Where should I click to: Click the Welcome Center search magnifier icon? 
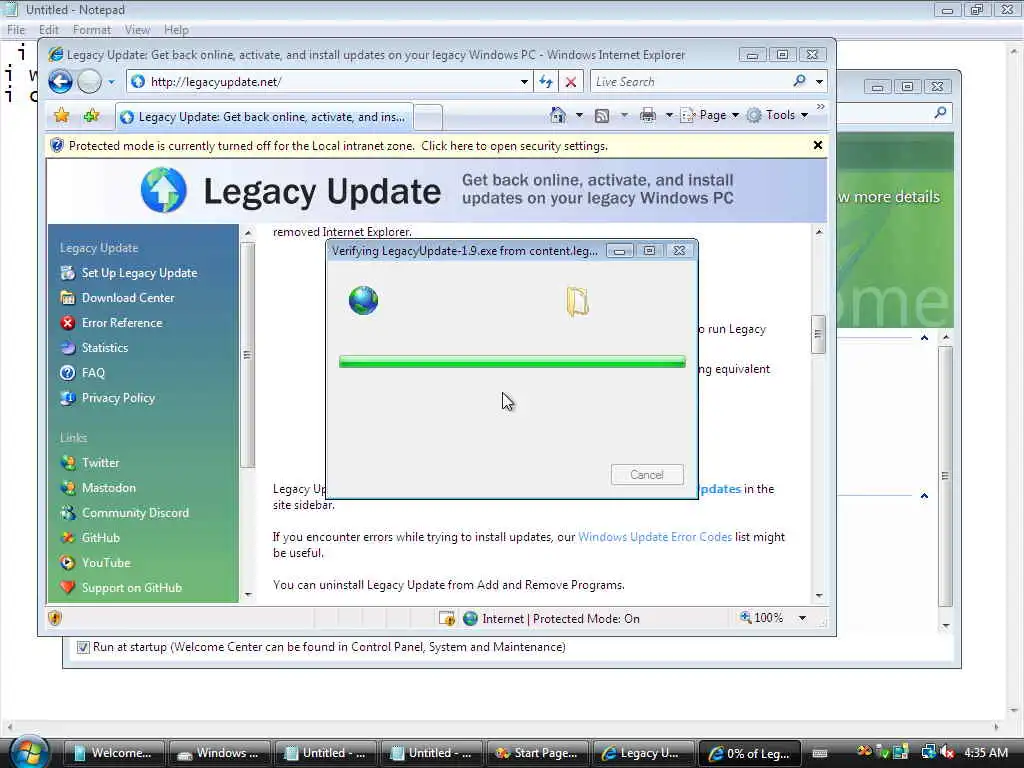(x=940, y=113)
